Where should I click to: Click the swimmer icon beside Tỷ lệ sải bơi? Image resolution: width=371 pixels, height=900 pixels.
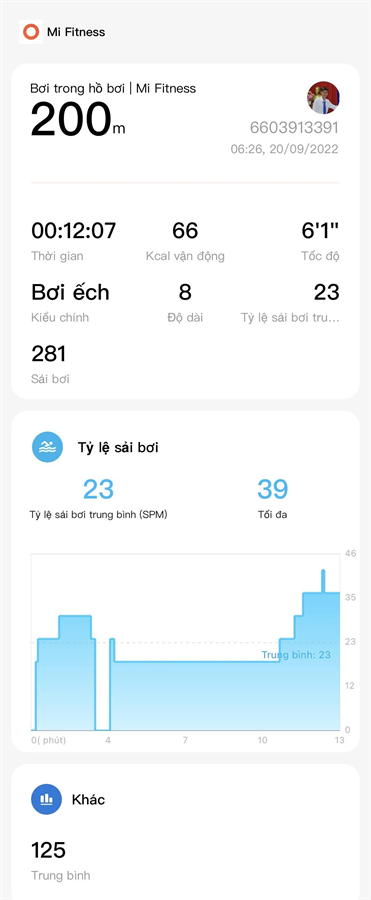(47, 448)
